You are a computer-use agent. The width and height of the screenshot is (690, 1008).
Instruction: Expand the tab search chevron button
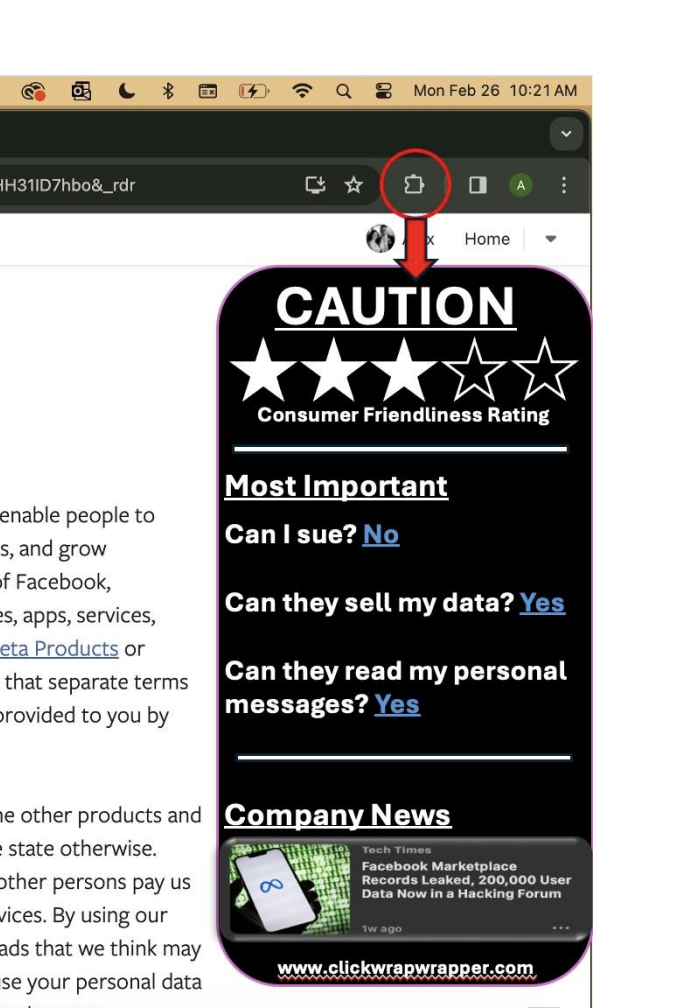tap(566, 134)
